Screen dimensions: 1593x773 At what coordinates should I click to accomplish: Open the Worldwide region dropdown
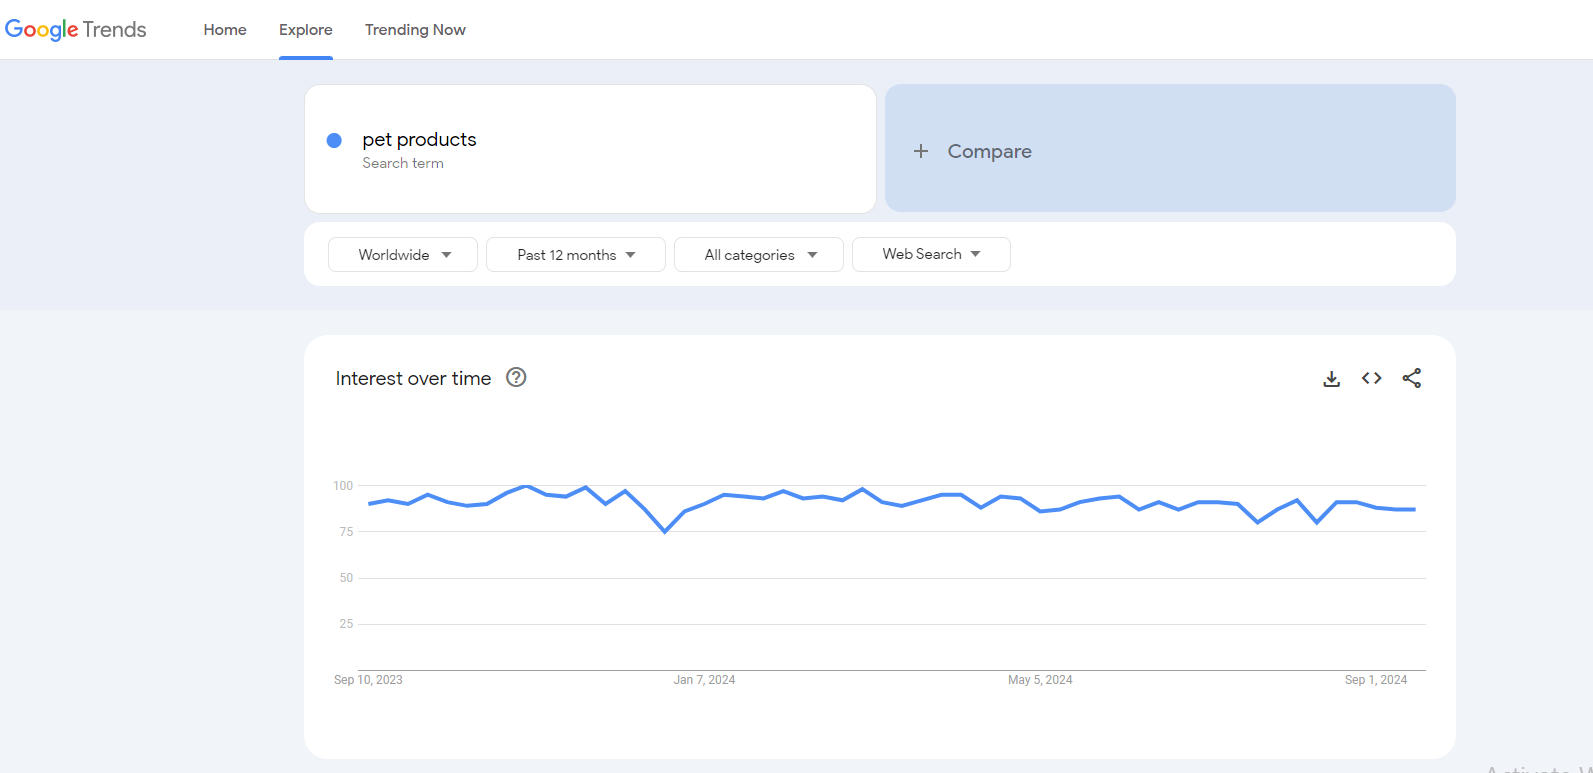(403, 254)
